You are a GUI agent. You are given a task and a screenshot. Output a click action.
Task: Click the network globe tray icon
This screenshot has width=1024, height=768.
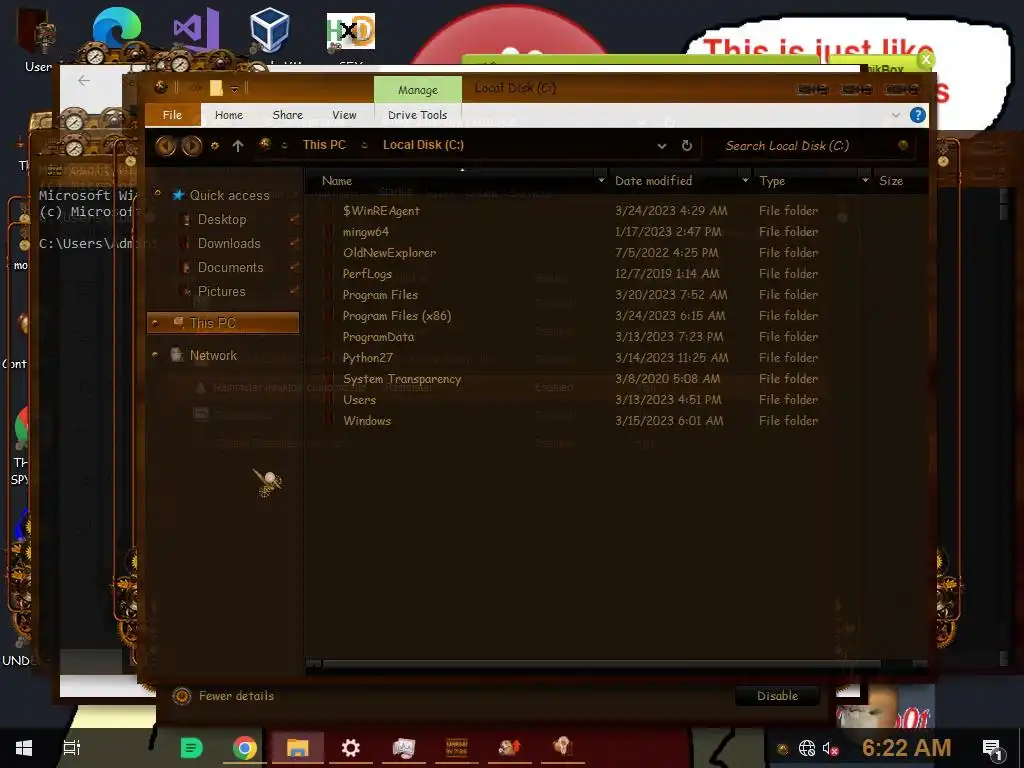coord(807,748)
